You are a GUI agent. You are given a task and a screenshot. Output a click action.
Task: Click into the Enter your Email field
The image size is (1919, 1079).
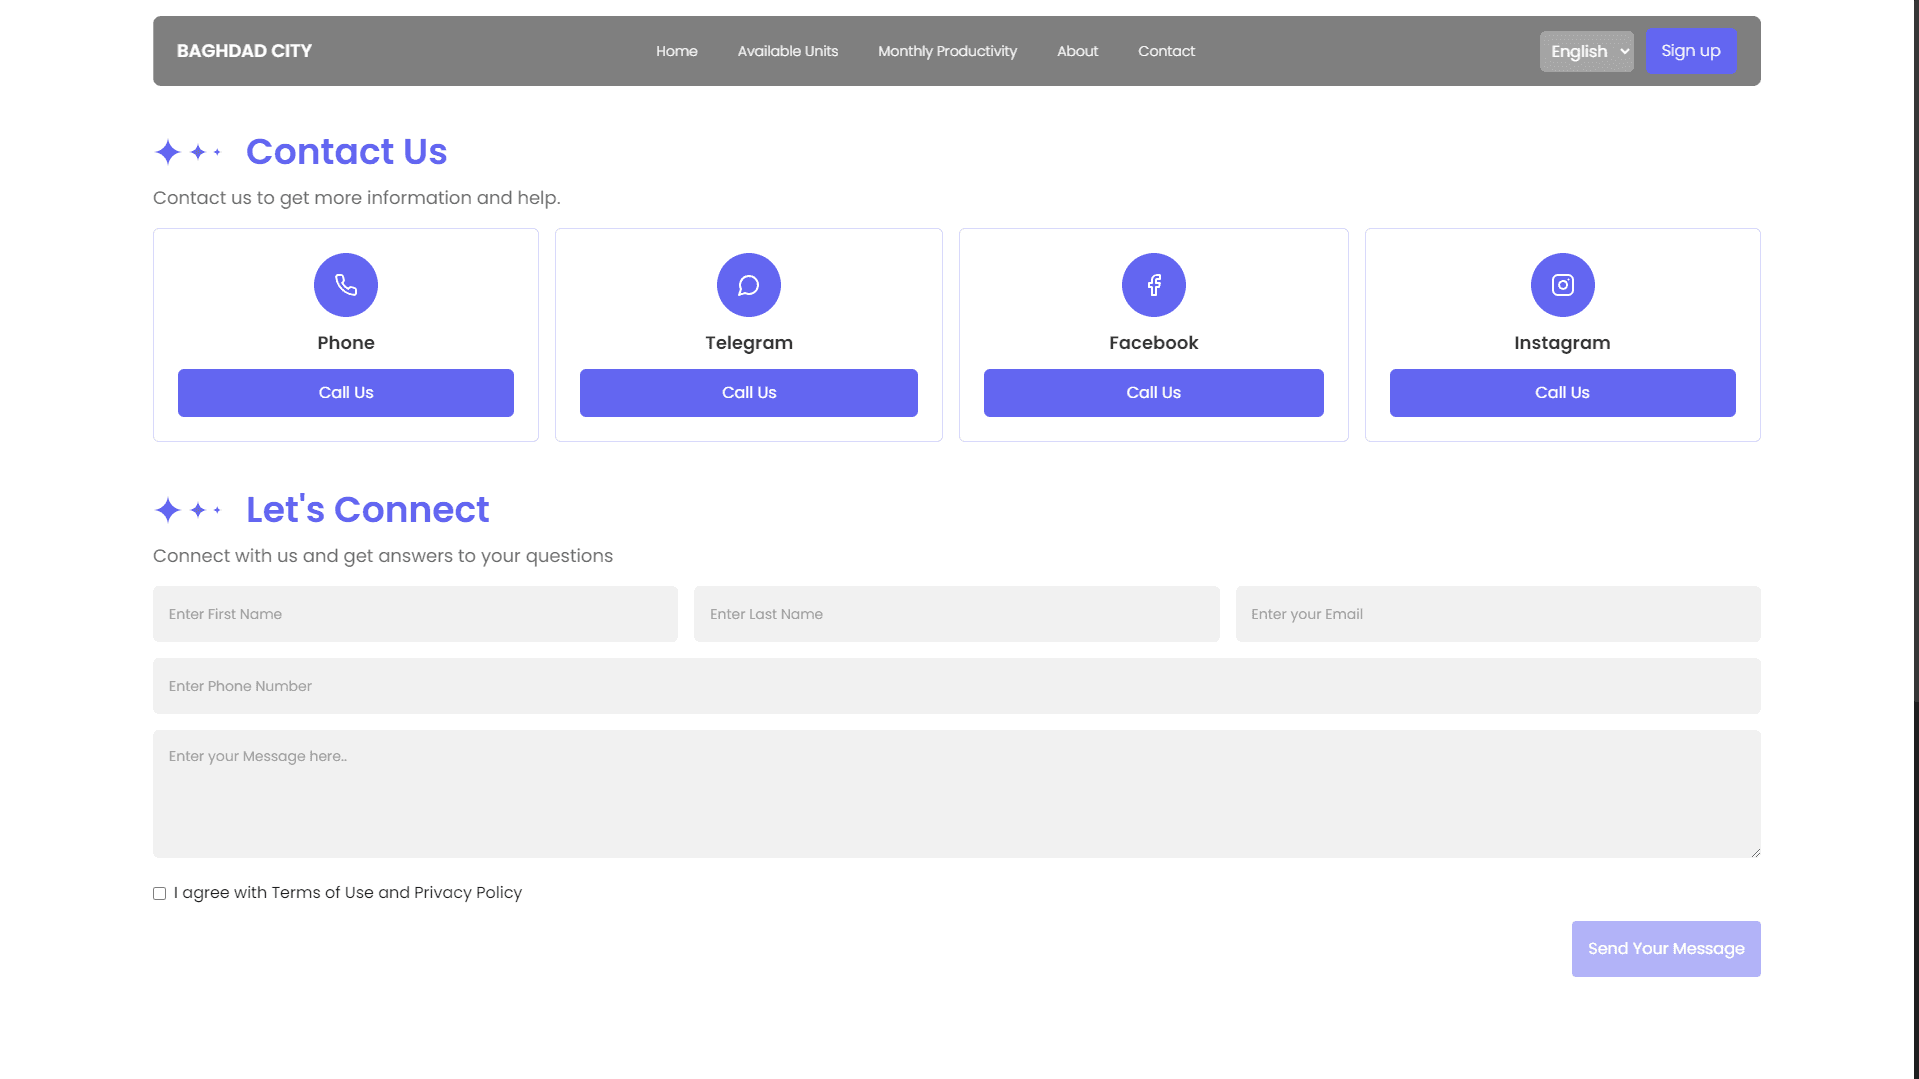point(1497,614)
